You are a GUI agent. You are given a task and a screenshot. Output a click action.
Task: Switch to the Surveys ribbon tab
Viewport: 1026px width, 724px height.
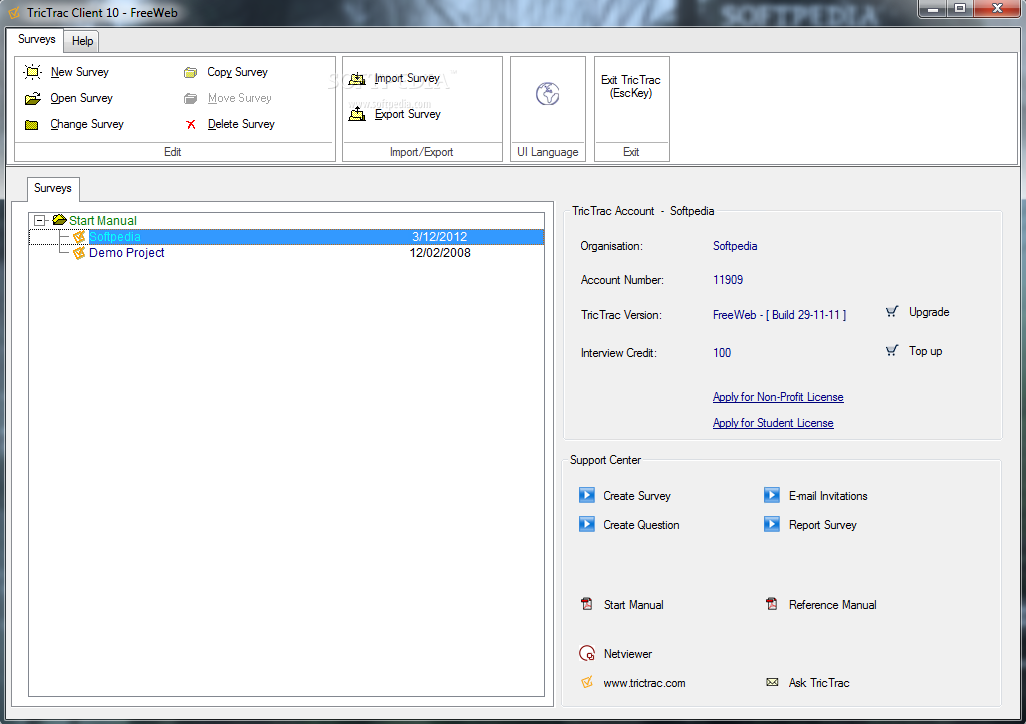coord(36,39)
